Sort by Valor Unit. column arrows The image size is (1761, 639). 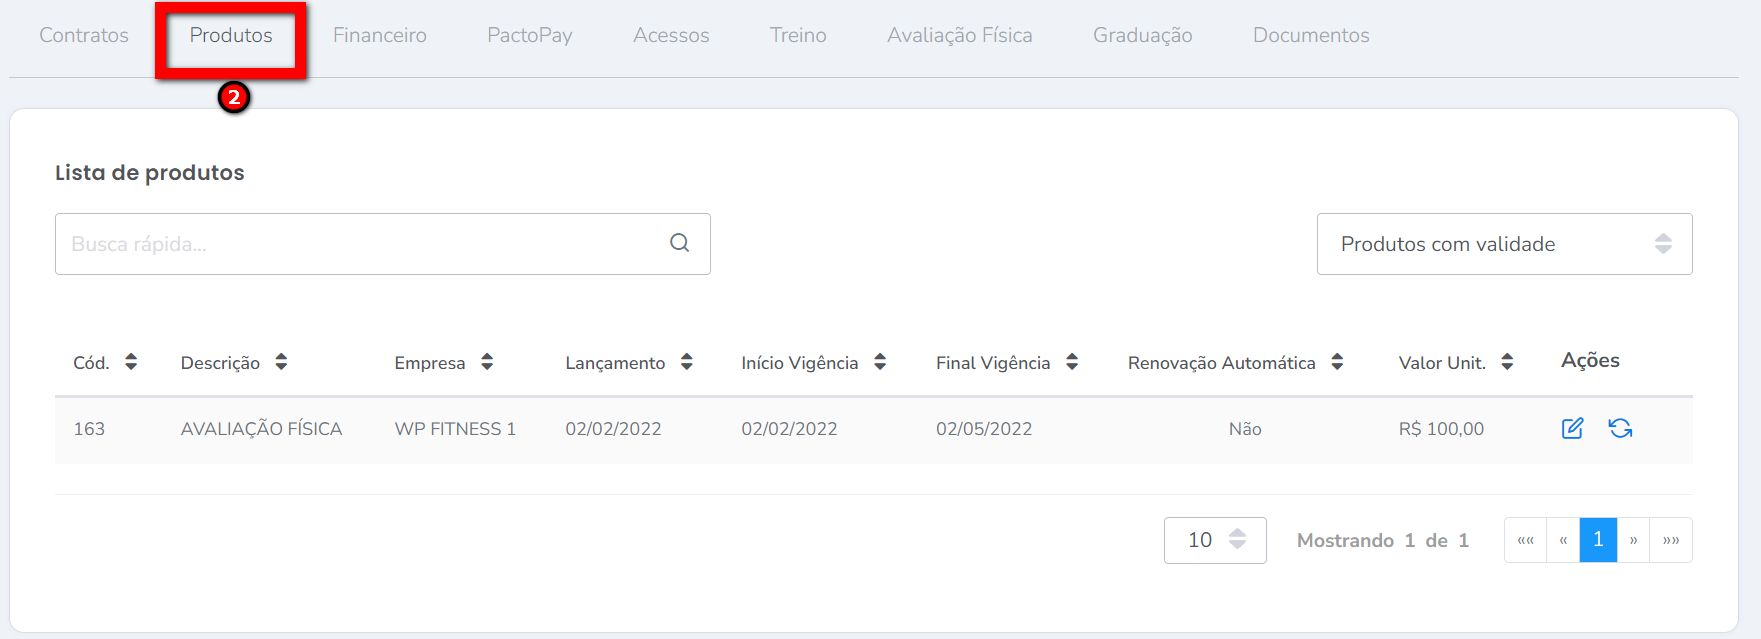tap(1507, 362)
